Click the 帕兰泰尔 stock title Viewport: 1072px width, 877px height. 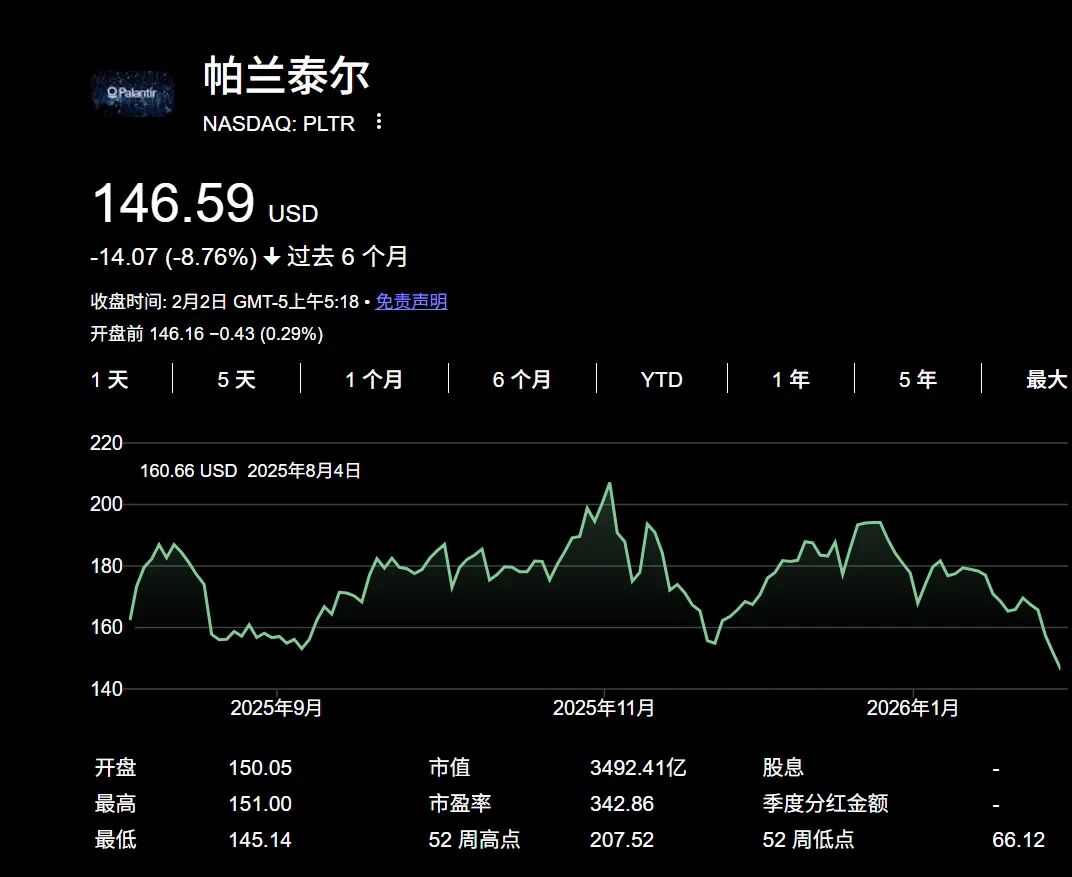tap(286, 76)
